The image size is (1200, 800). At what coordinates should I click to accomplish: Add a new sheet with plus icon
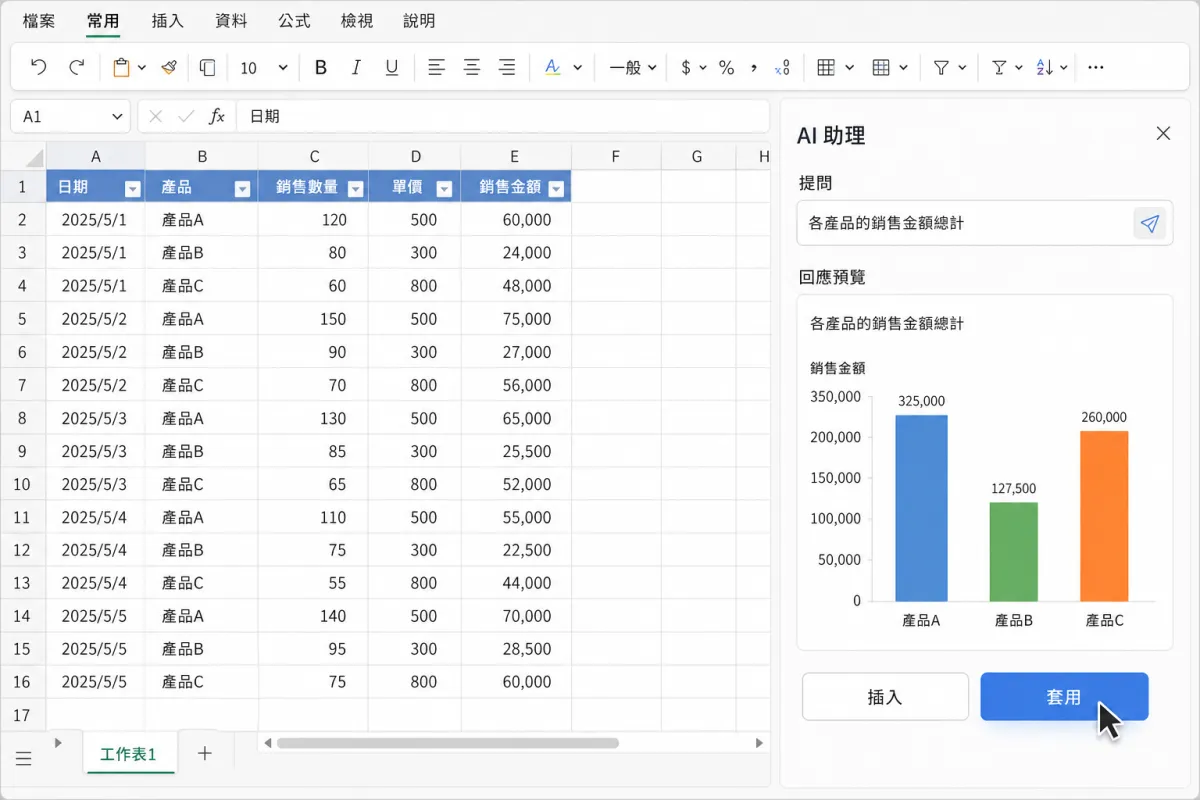(x=205, y=753)
